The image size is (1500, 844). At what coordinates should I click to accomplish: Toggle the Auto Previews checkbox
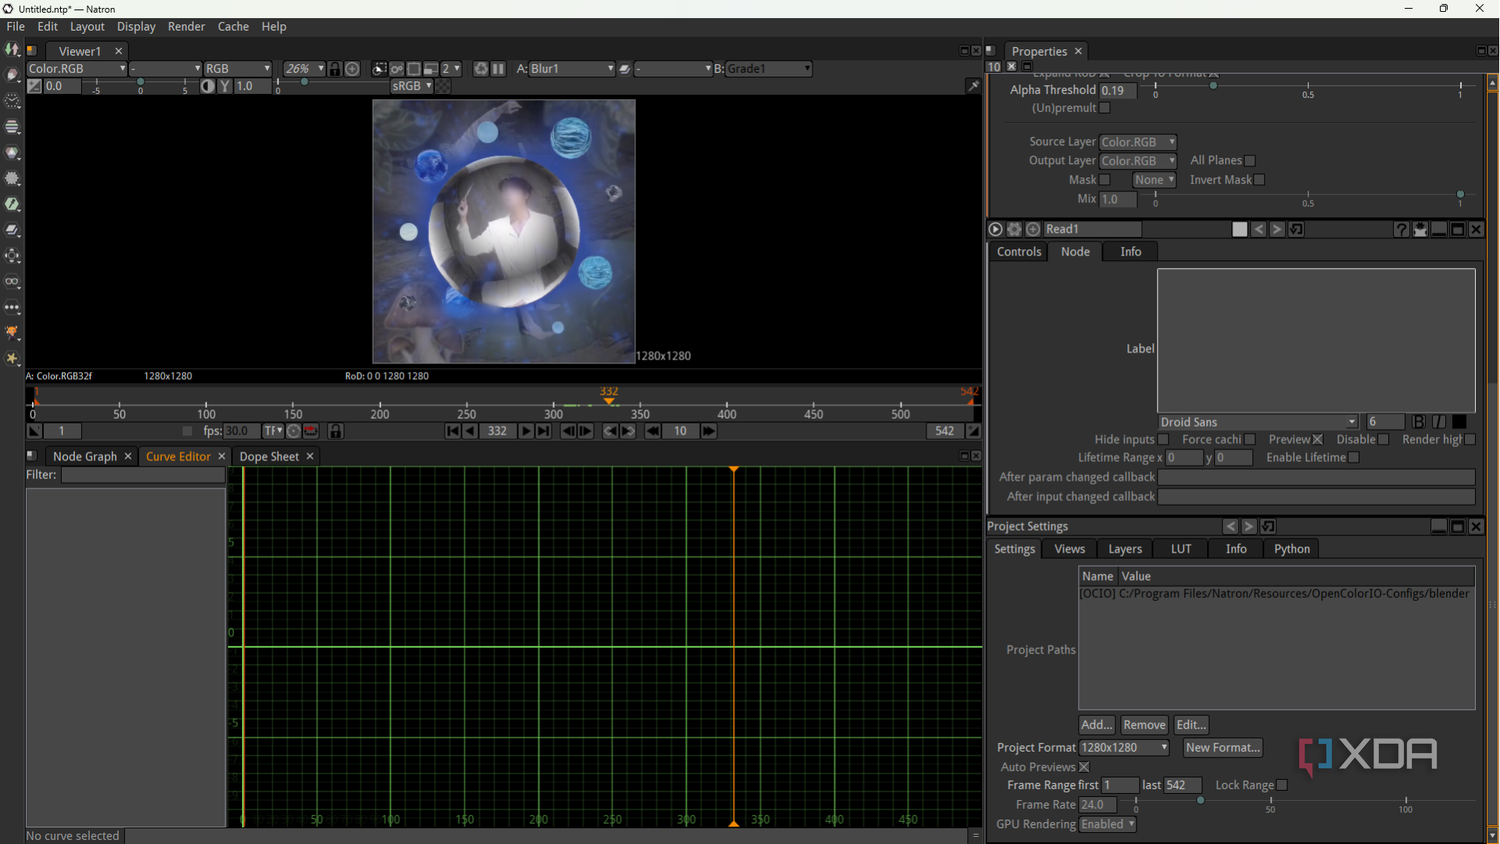1084,767
